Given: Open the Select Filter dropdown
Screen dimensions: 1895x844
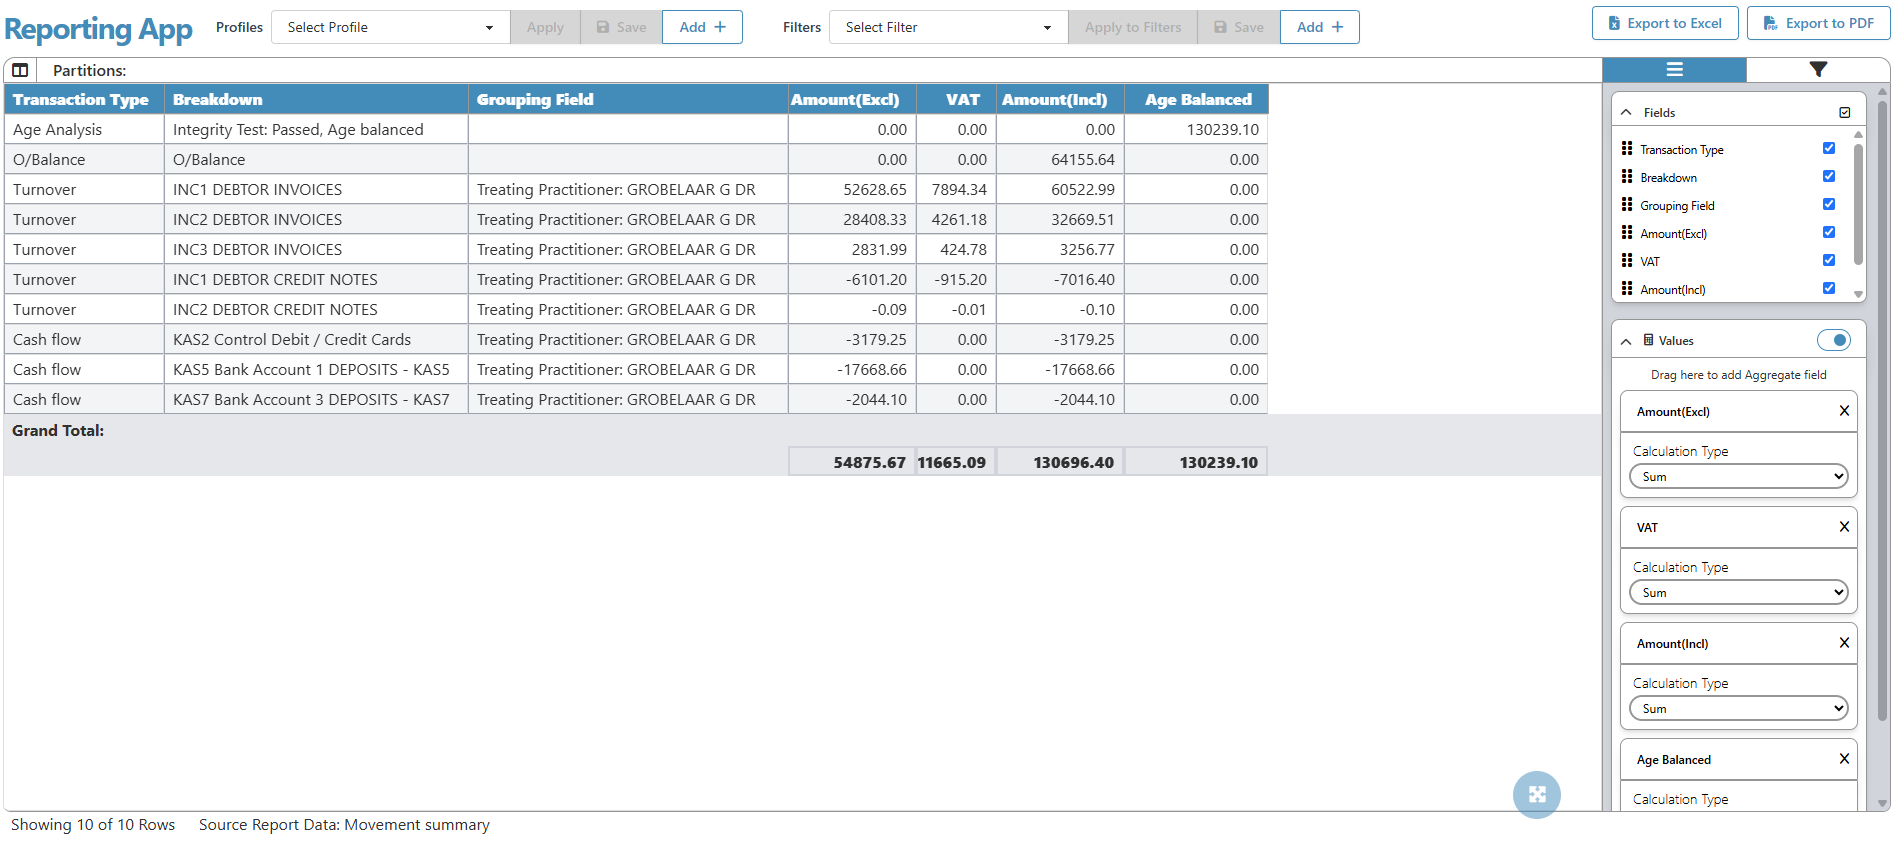Looking at the screenshot, I should pos(947,27).
